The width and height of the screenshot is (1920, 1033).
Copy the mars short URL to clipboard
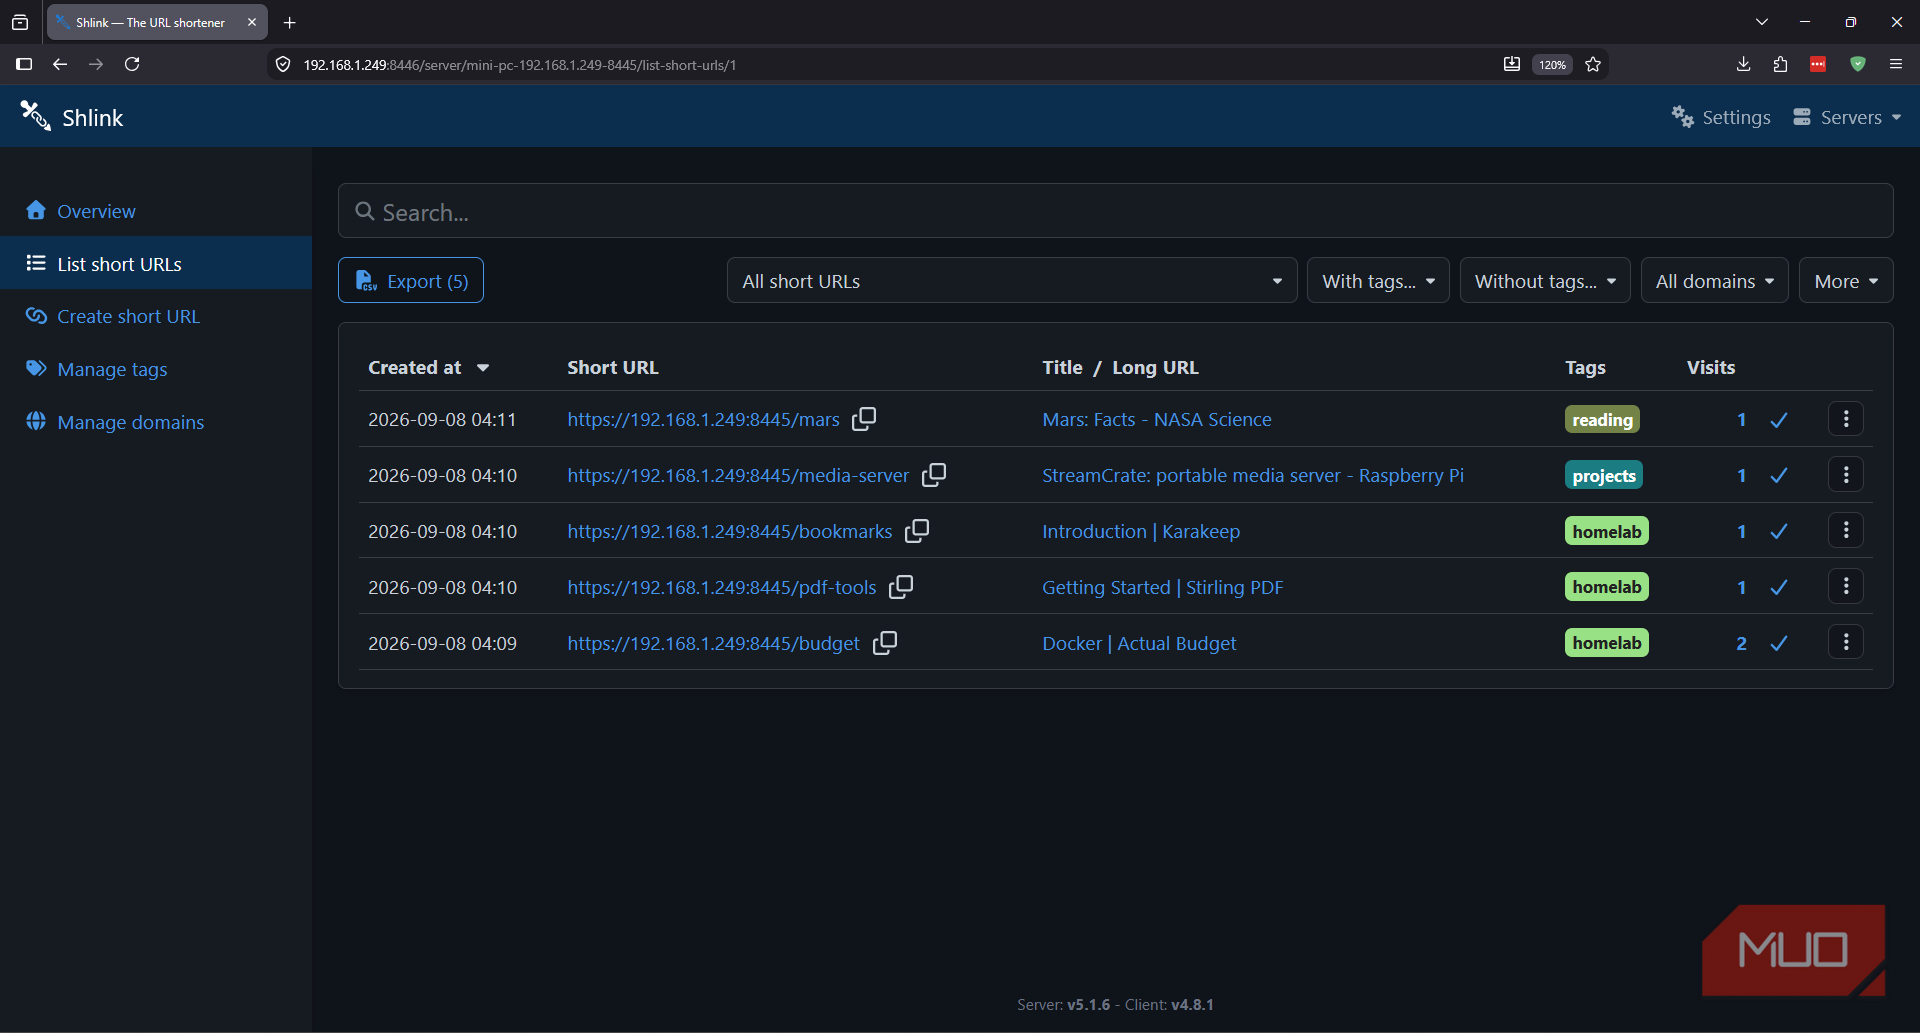pos(864,419)
